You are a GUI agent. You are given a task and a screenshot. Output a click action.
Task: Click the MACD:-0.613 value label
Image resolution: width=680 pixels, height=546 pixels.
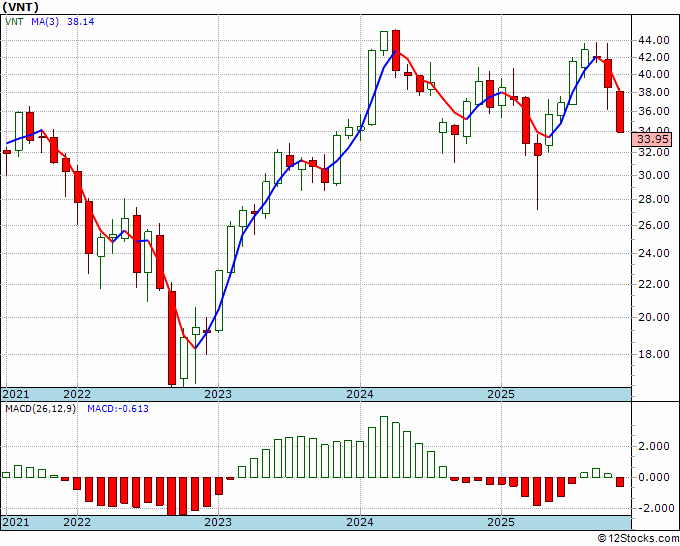click(118, 409)
